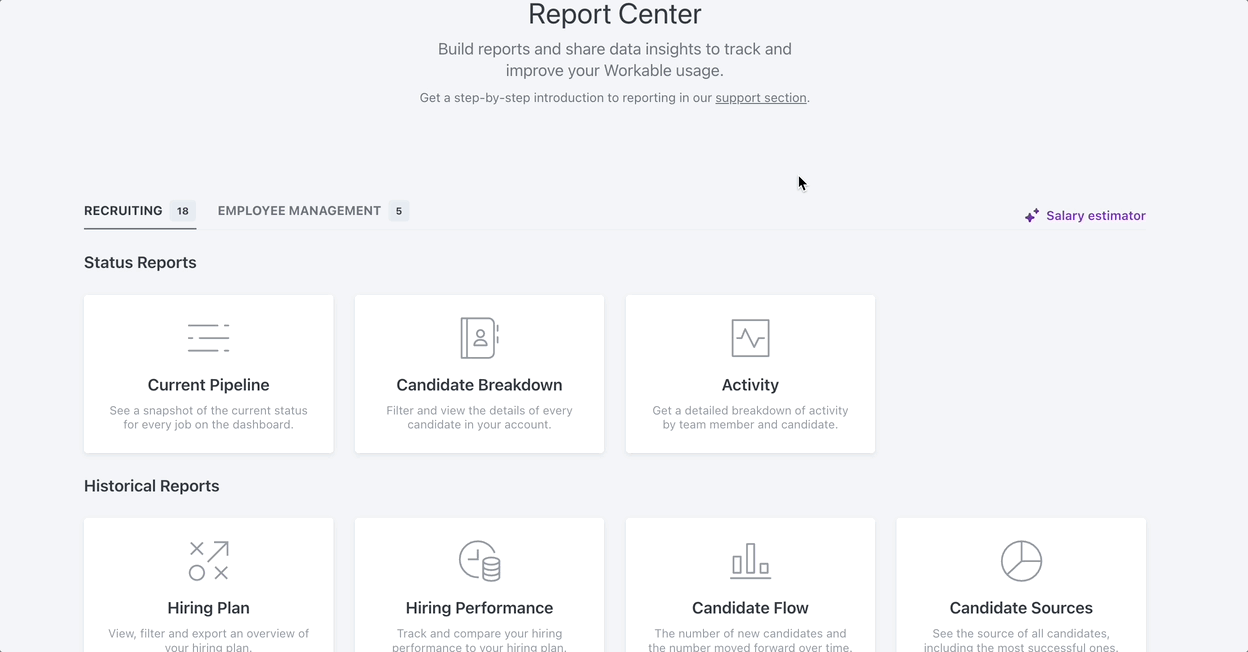
Task: Click the 'Filter and view the details' description
Action: click(x=479, y=418)
